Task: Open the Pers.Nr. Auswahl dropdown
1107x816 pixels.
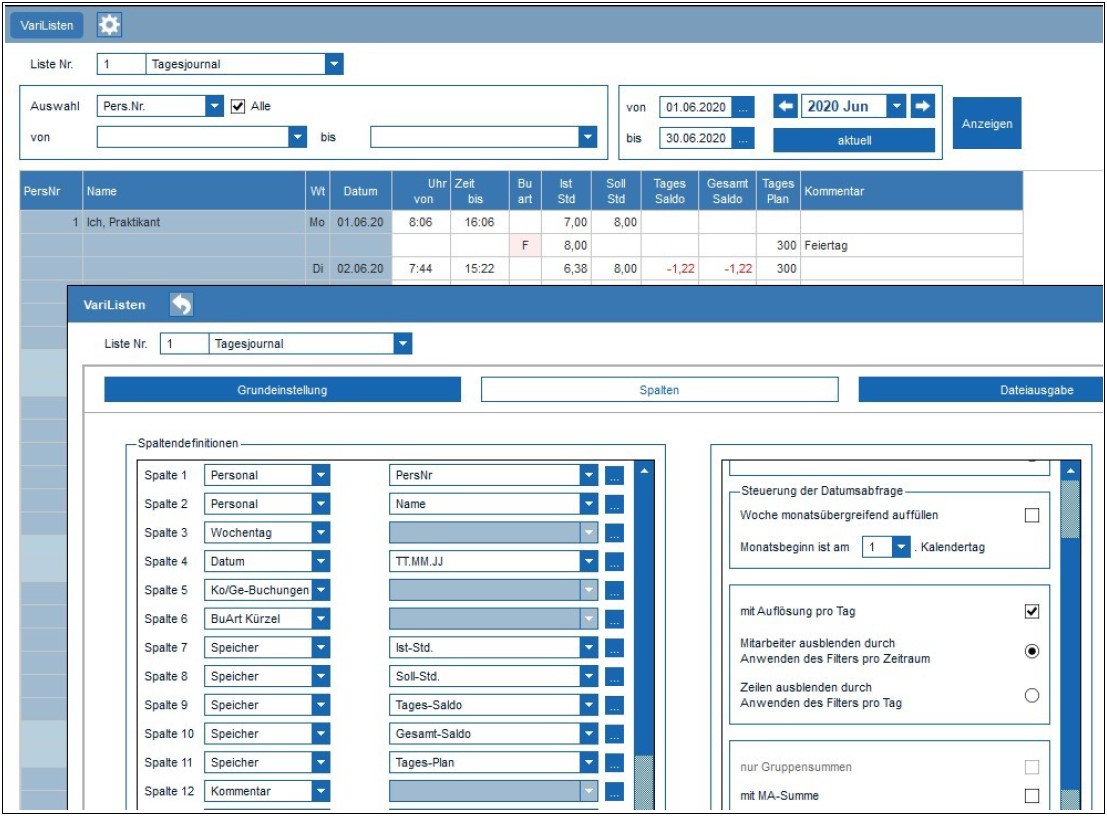Action: pyautogui.click(x=214, y=106)
